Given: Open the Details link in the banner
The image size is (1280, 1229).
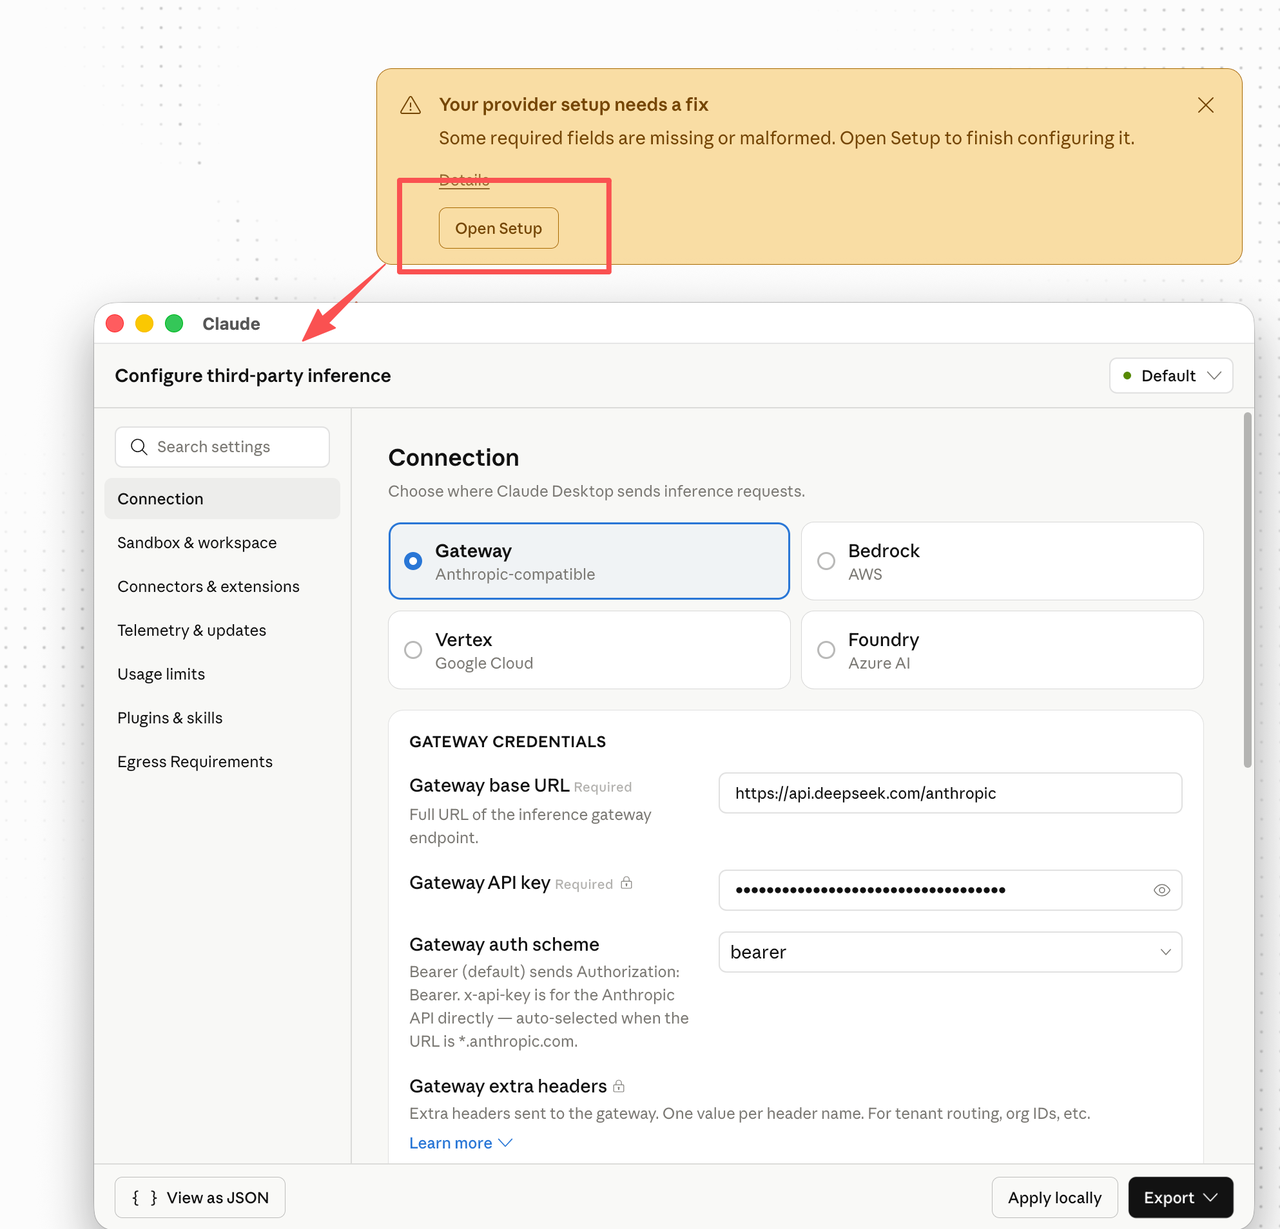Looking at the screenshot, I should tap(464, 180).
